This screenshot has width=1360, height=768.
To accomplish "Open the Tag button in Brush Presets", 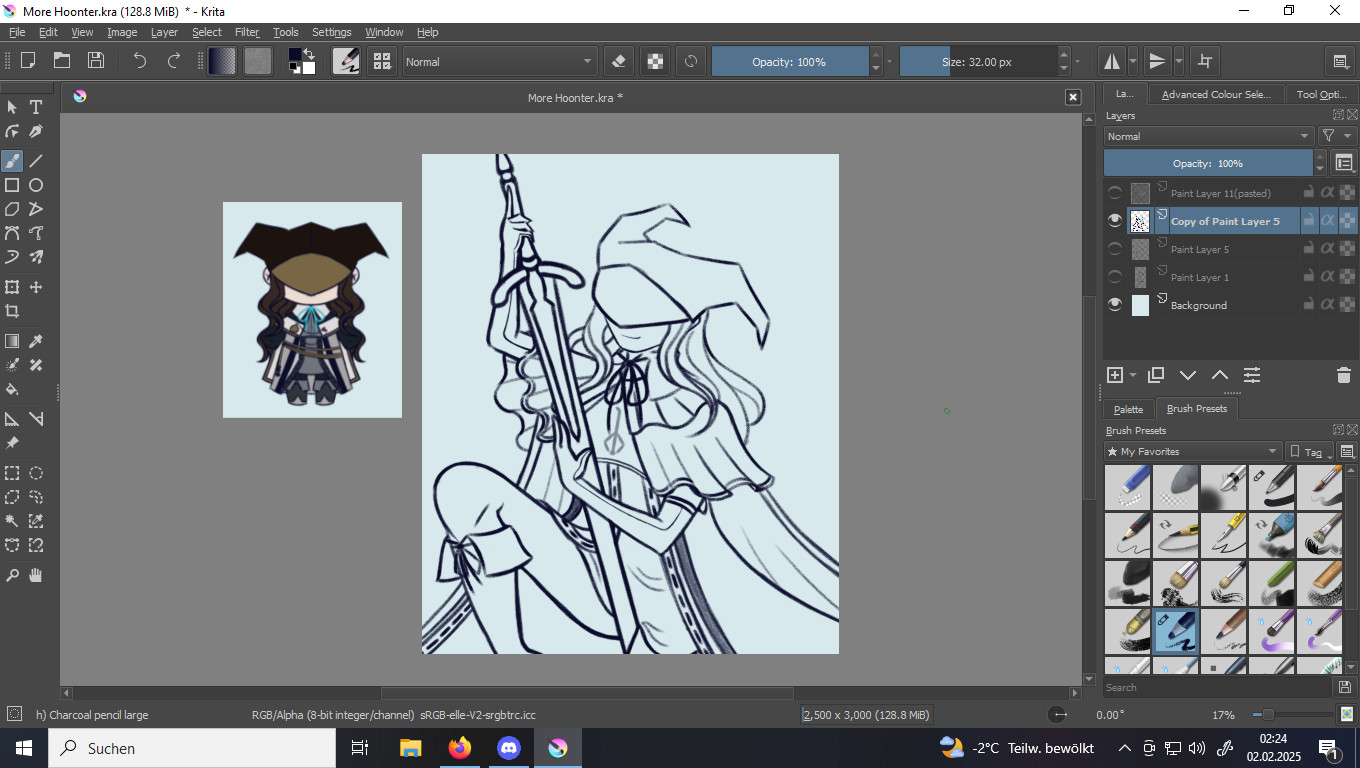I will (x=1309, y=452).
